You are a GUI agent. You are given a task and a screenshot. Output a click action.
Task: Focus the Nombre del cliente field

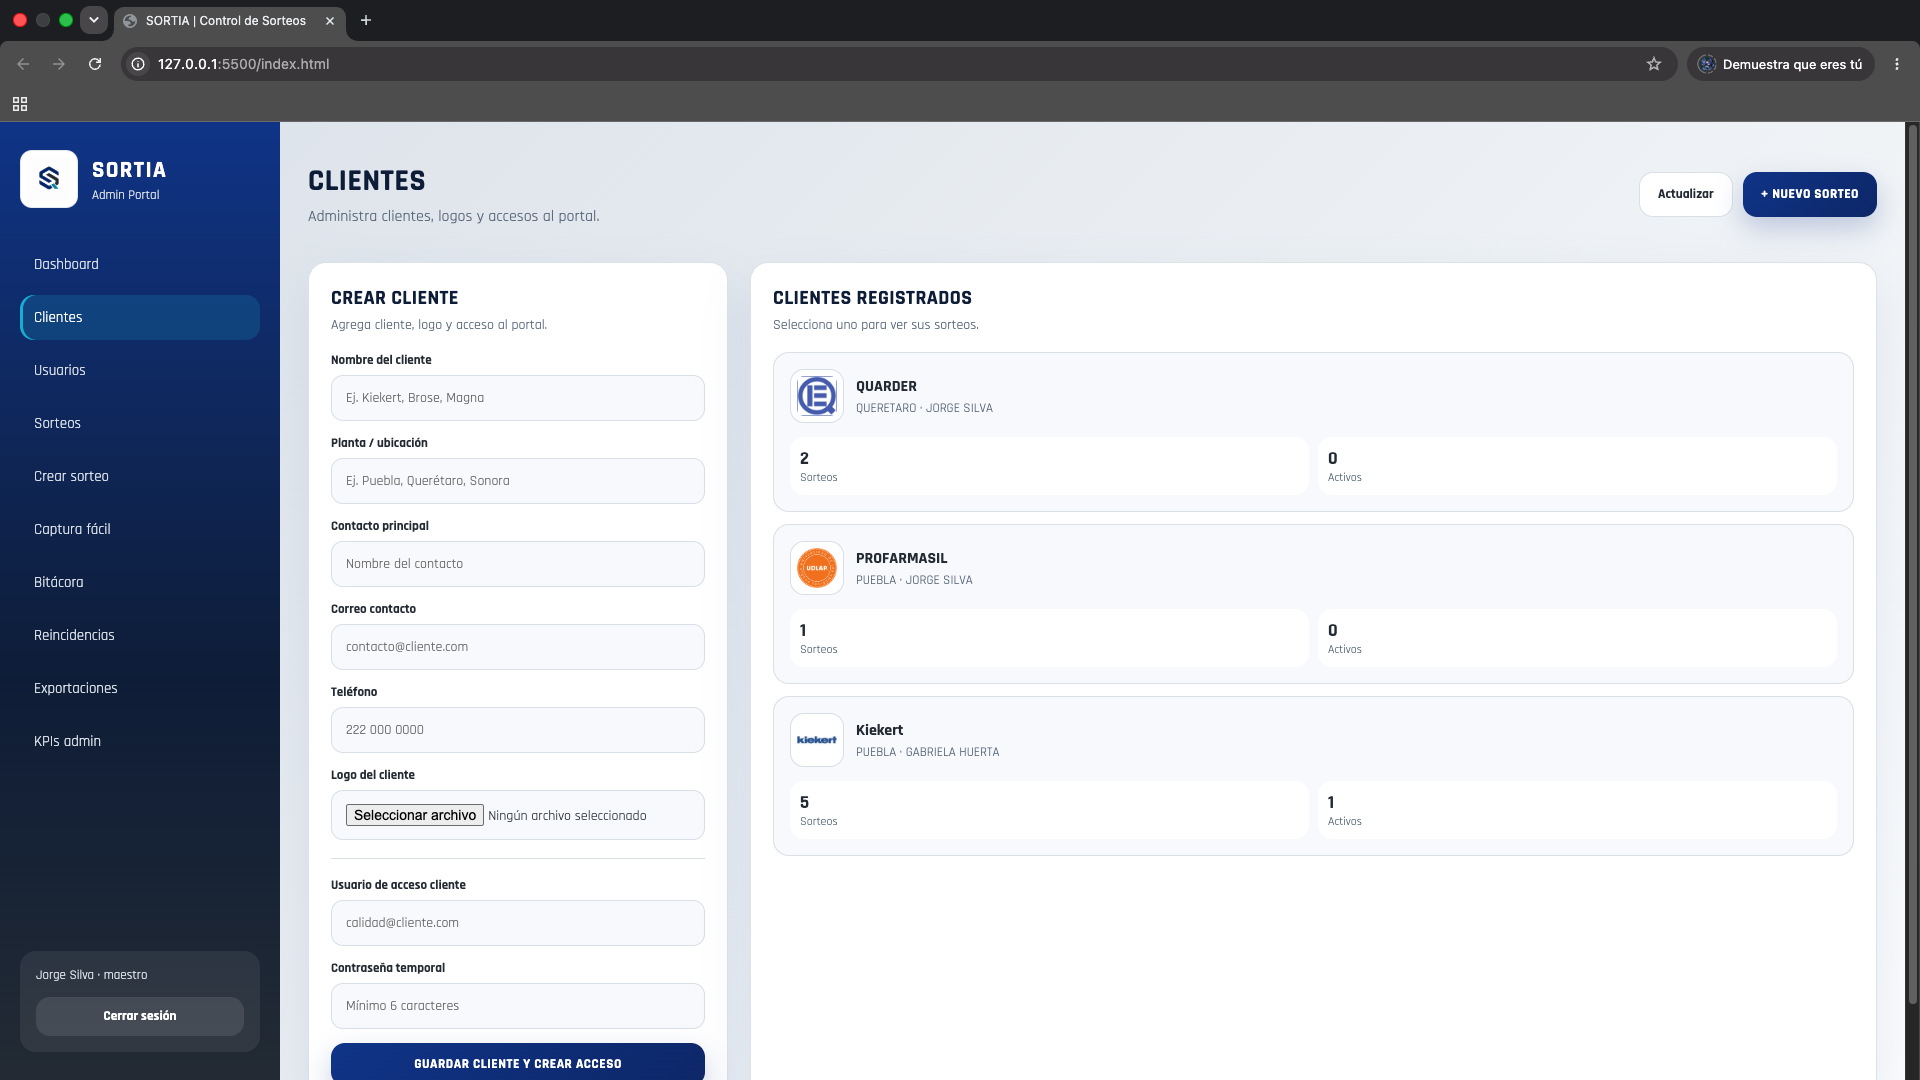[518, 398]
